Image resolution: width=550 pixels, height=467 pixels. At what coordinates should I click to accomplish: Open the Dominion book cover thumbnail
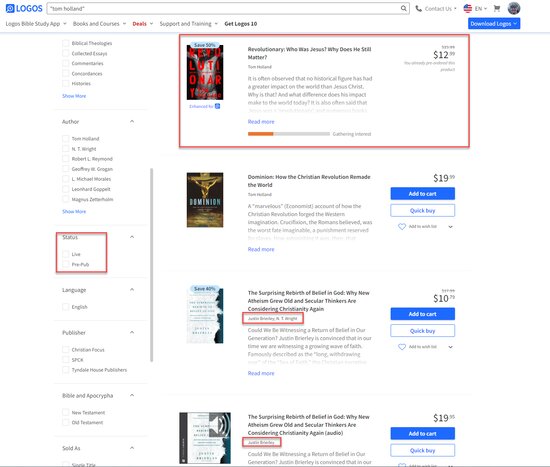click(205, 200)
